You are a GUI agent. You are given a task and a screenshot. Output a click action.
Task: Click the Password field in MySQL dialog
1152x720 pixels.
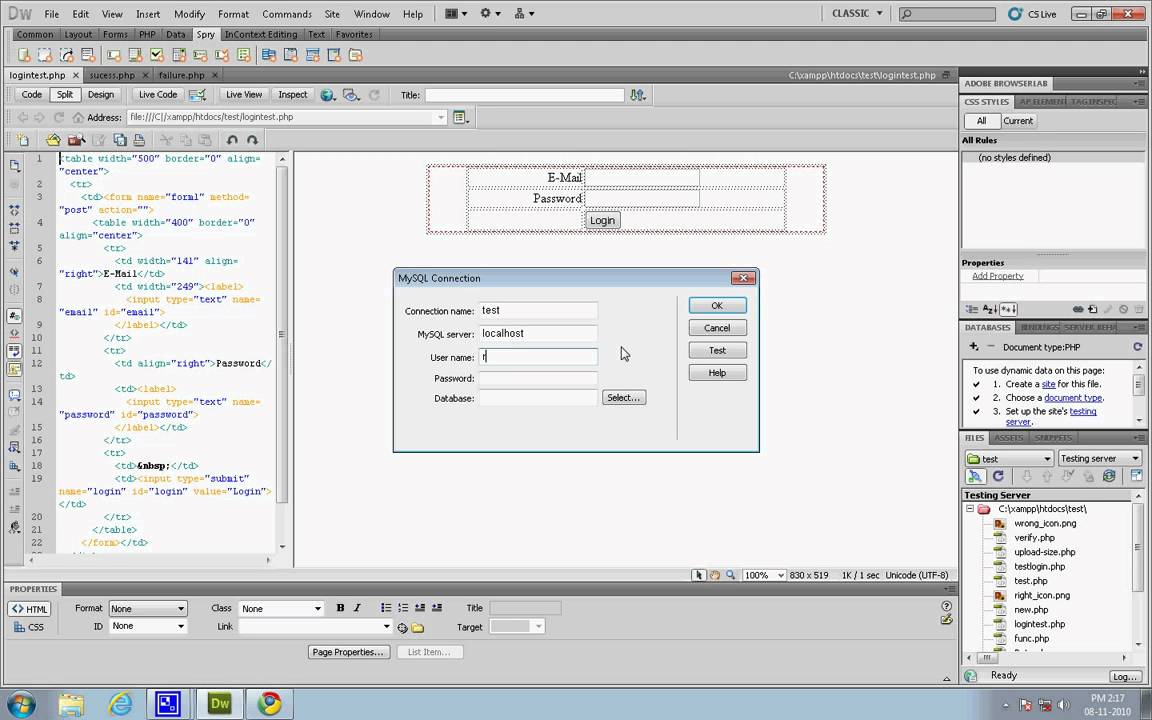pos(538,378)
